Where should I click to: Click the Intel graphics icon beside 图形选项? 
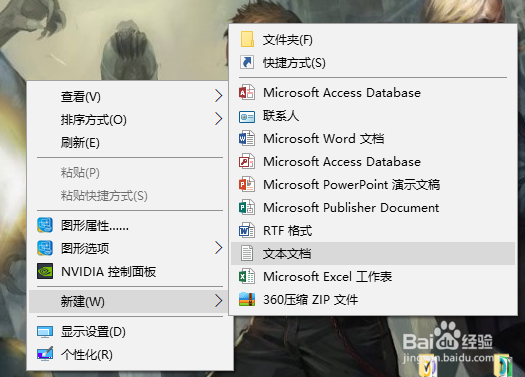coord(45,248)
